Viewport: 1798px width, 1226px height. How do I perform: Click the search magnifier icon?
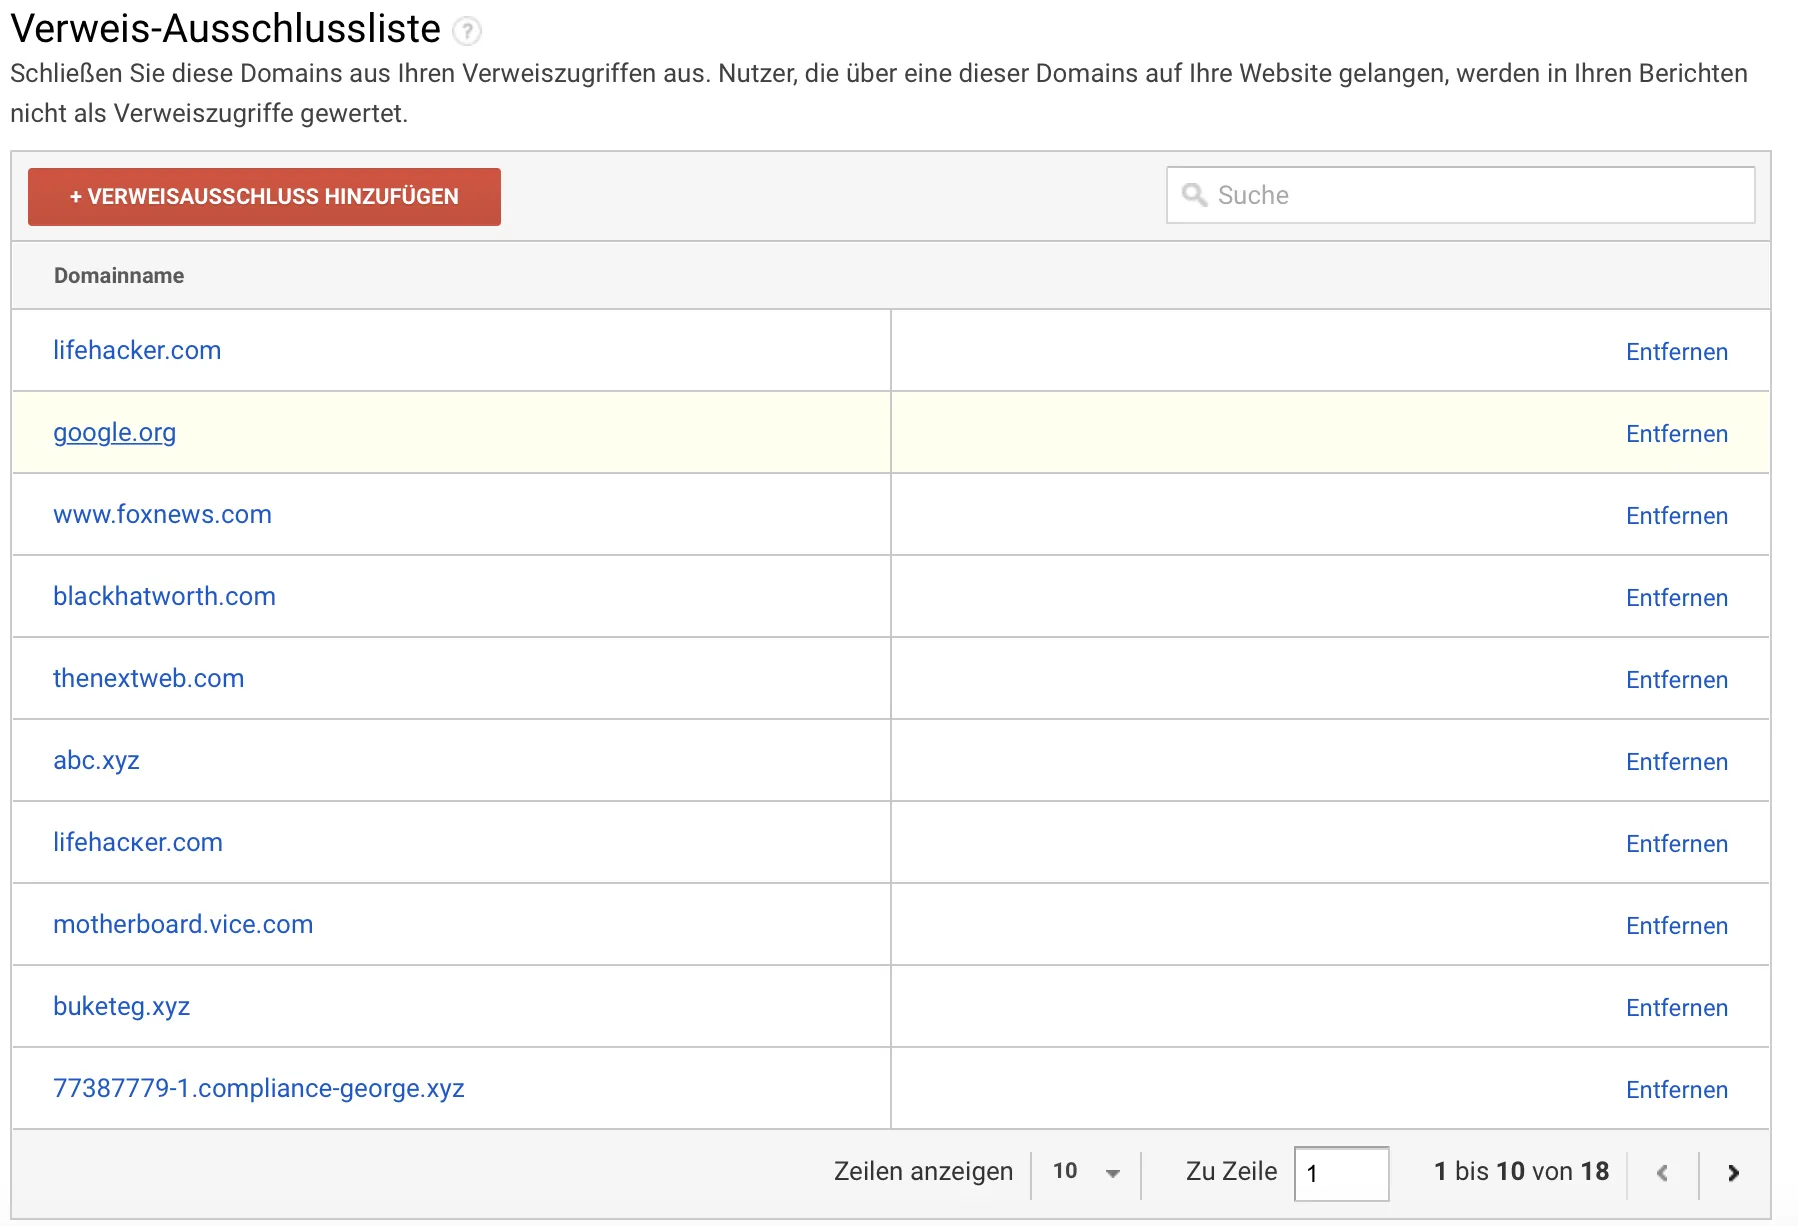[1193, 195]
